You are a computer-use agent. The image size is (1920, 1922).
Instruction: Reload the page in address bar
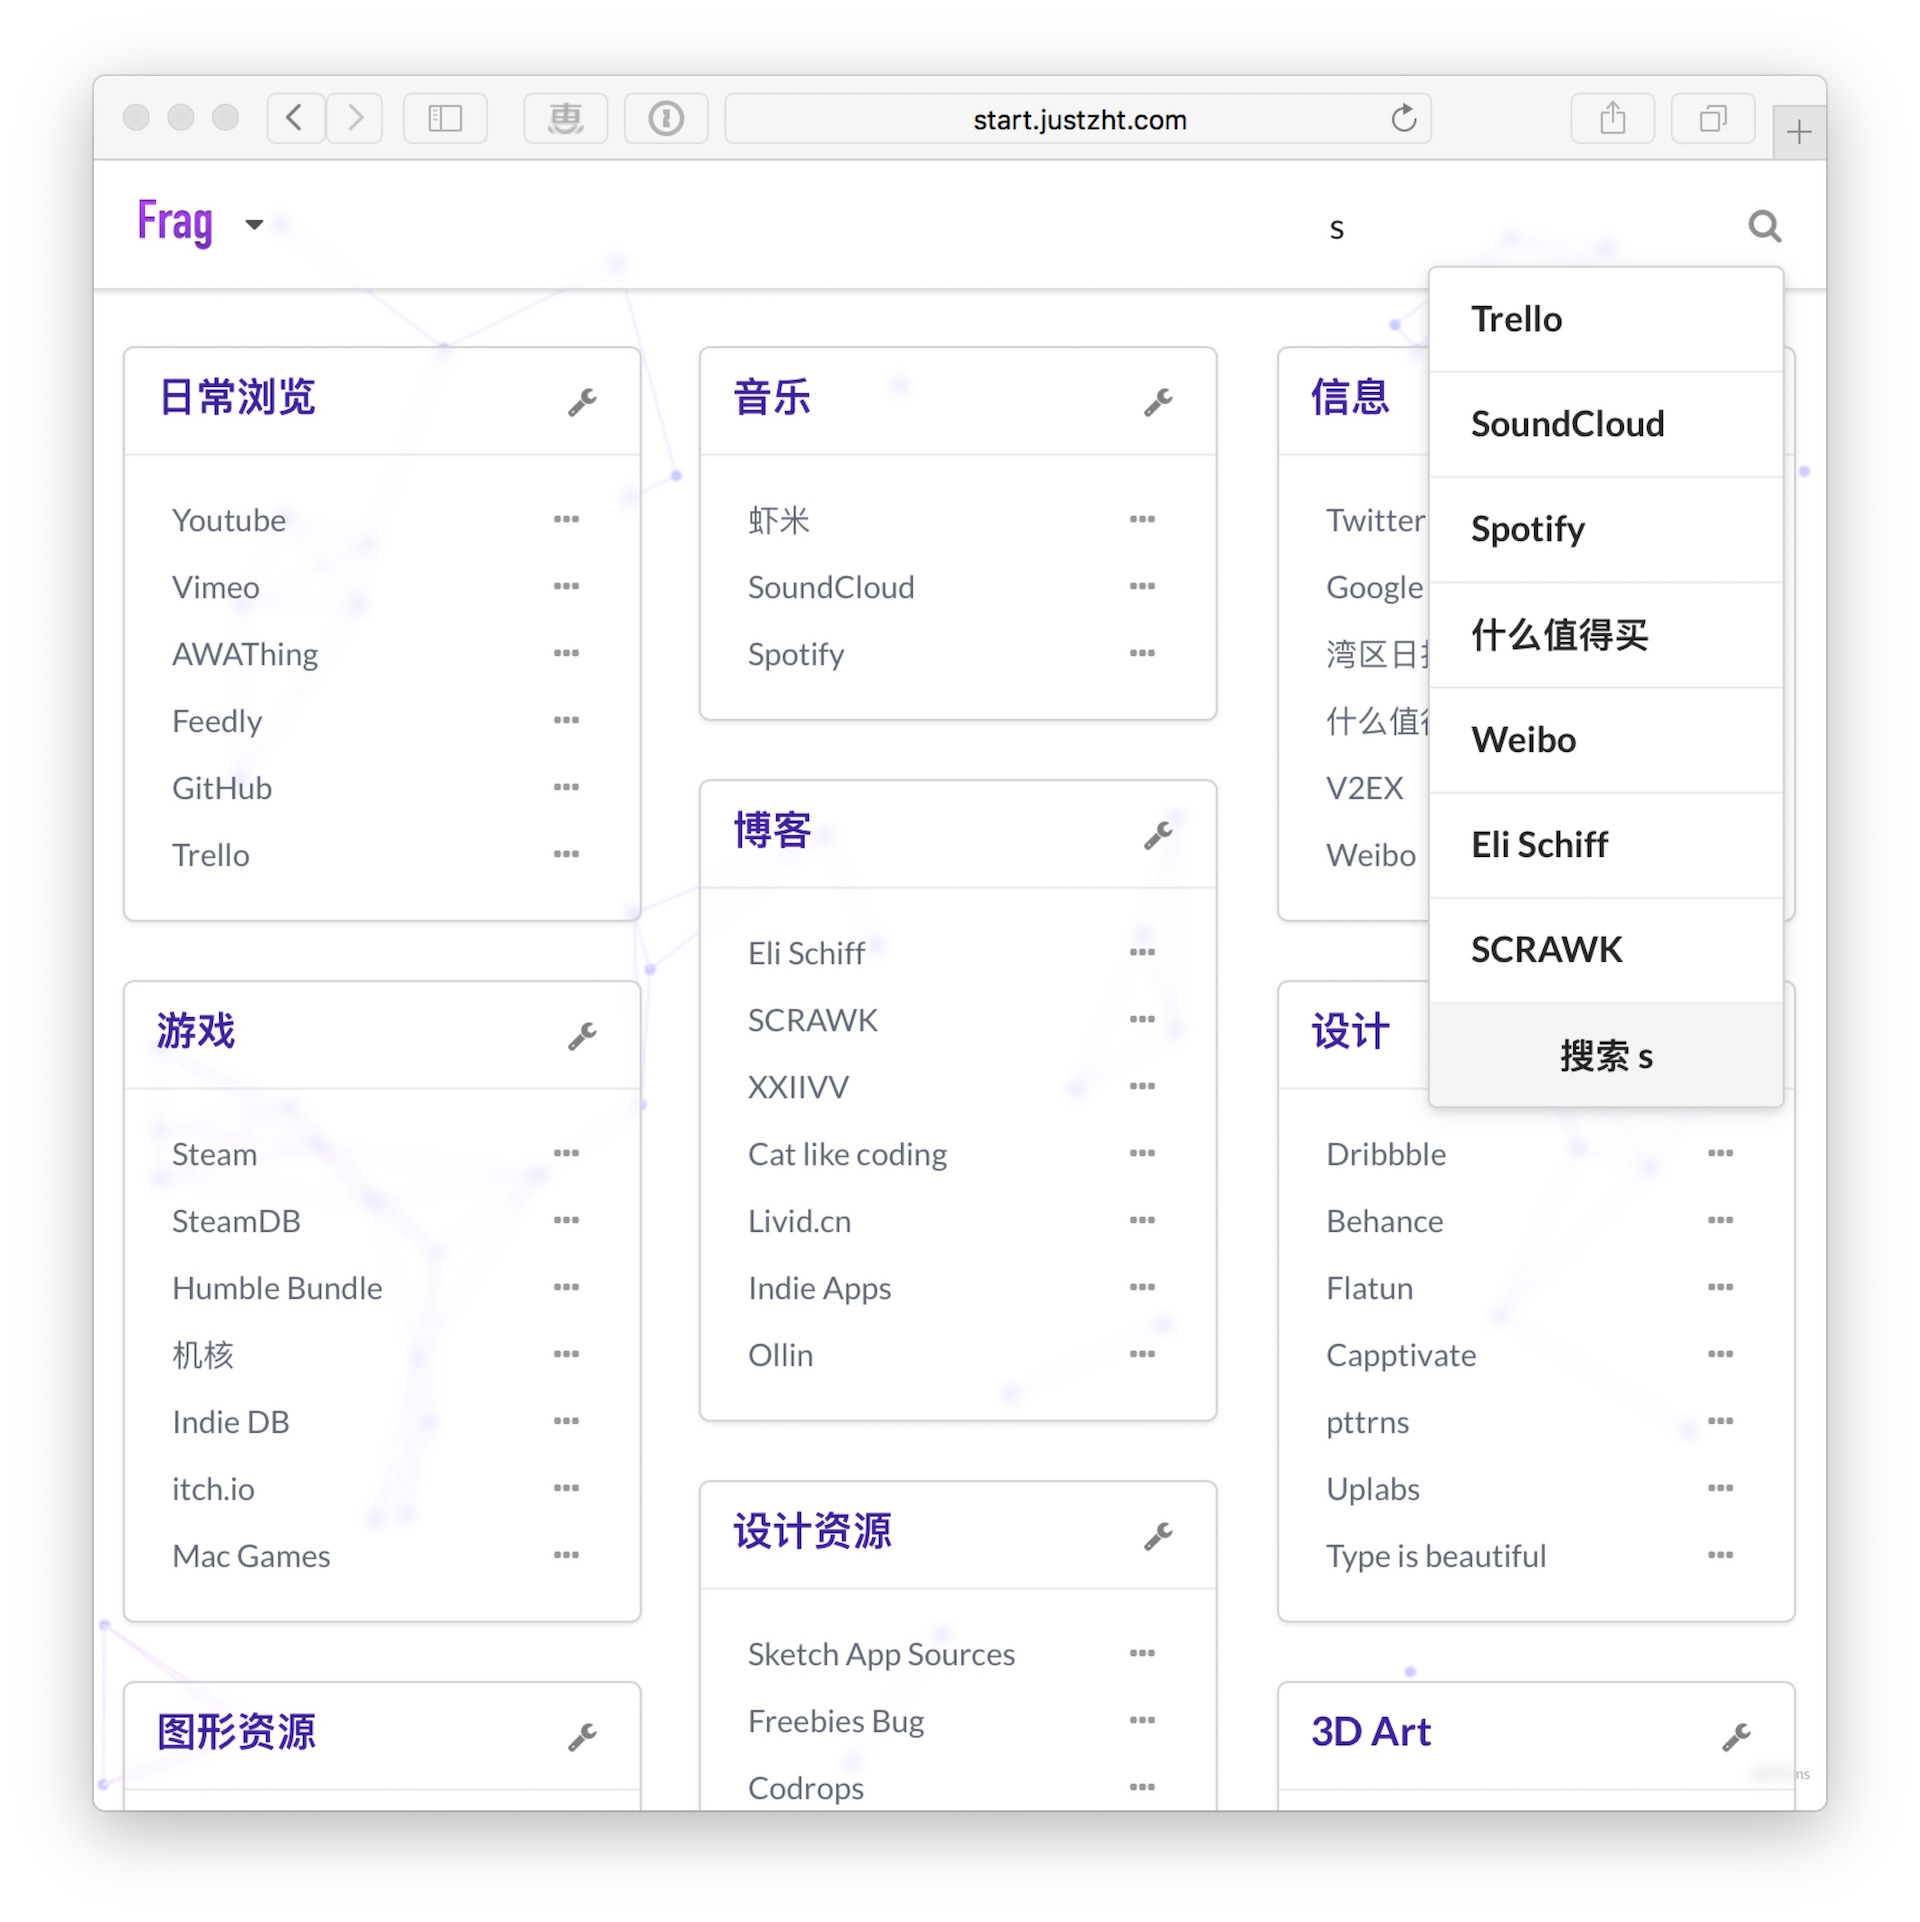click(1404, 119)
